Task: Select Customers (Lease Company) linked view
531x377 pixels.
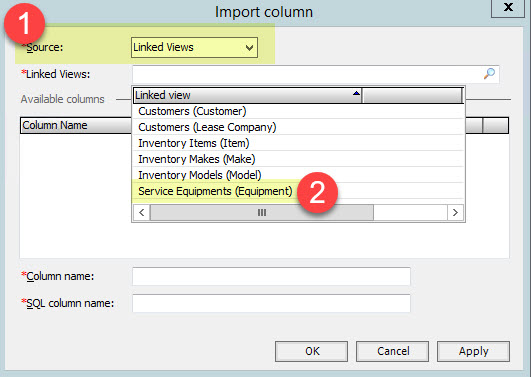Action: pos(298,127)
